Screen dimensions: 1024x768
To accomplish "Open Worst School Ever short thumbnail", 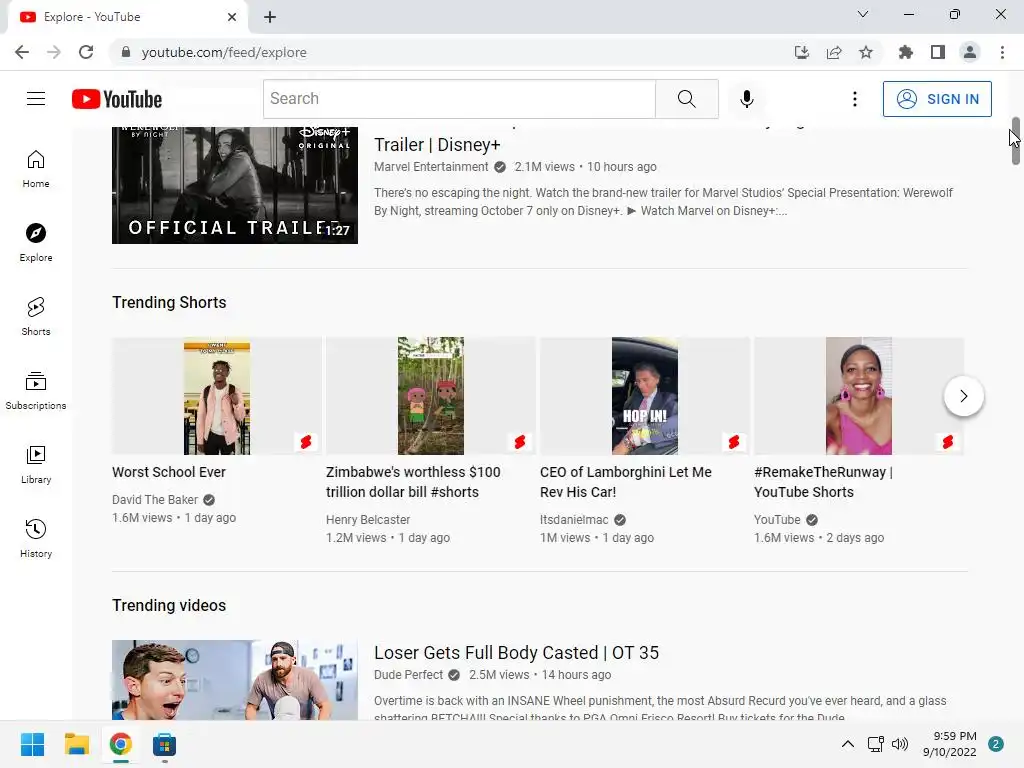I will click(x=217, y=396).
